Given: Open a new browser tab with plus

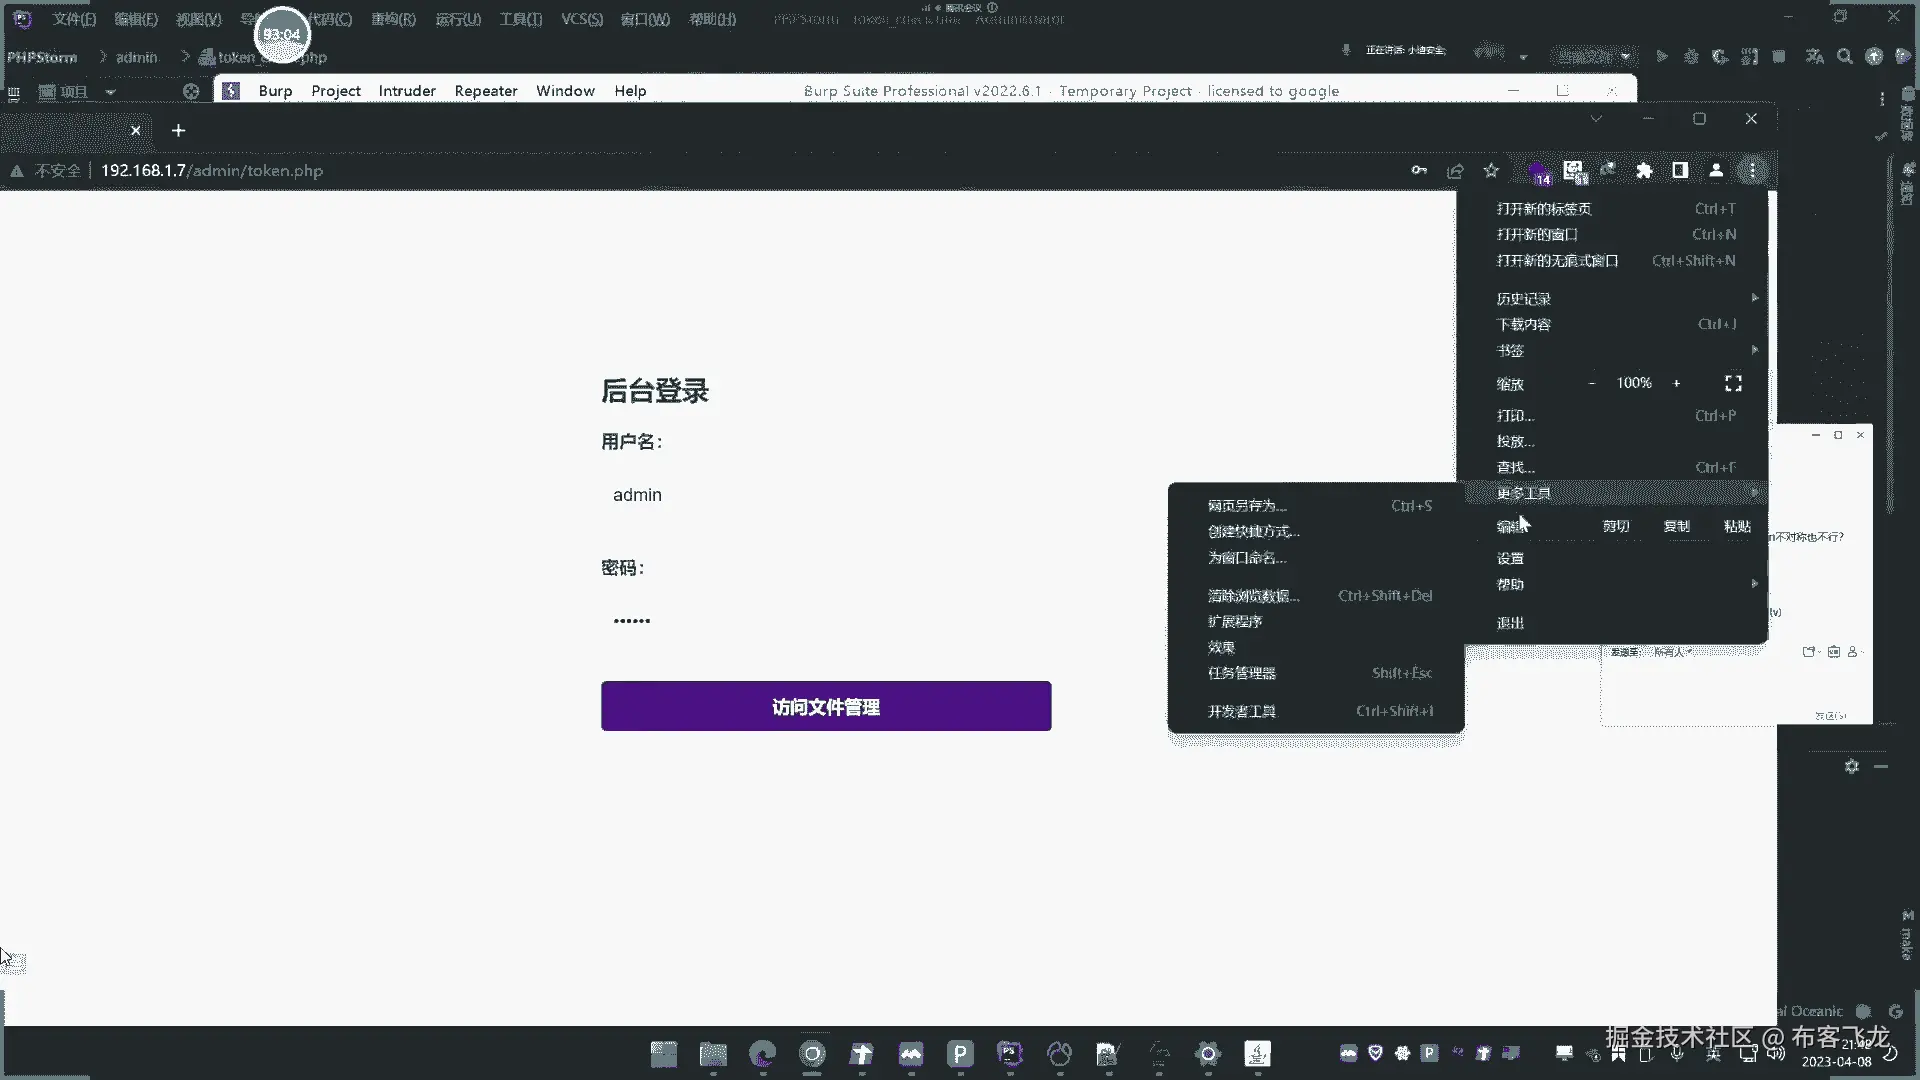Looking at the screenshot, I should pyautogui.click(x=178, y=131).
